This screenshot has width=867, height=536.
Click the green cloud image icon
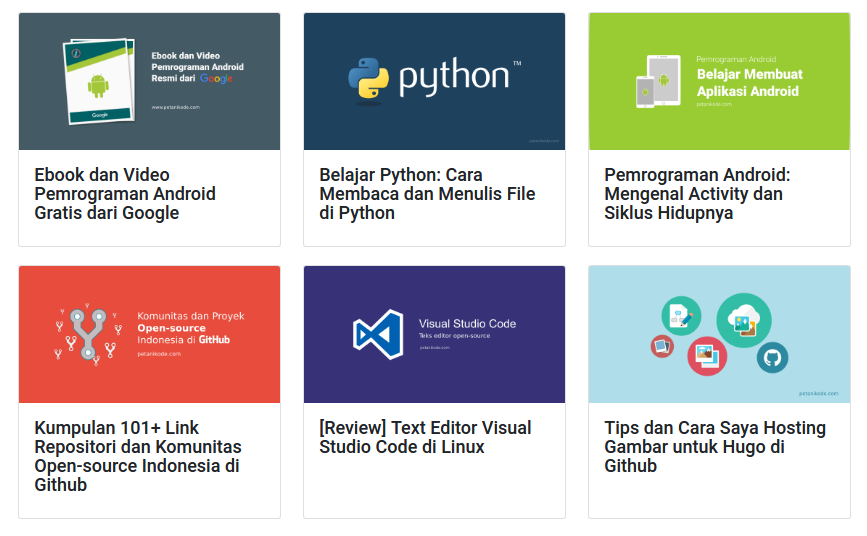744,320
